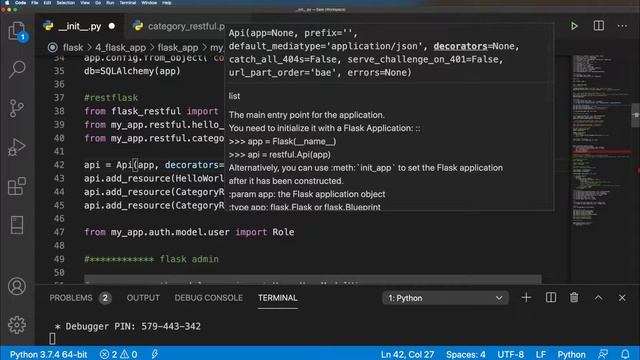Change LF end of line sequence
640x360 pixels.
[x=541, y=354]
